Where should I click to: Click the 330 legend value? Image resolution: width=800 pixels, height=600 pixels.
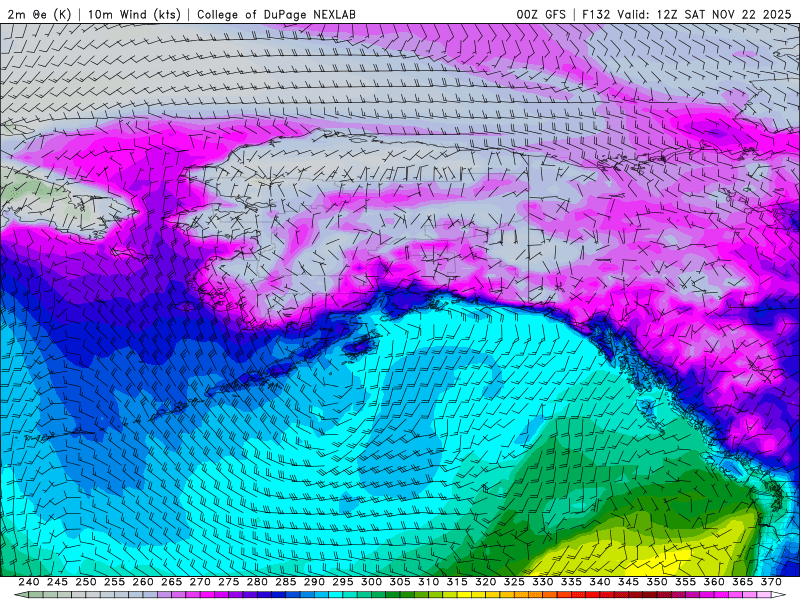click(543, 582)
